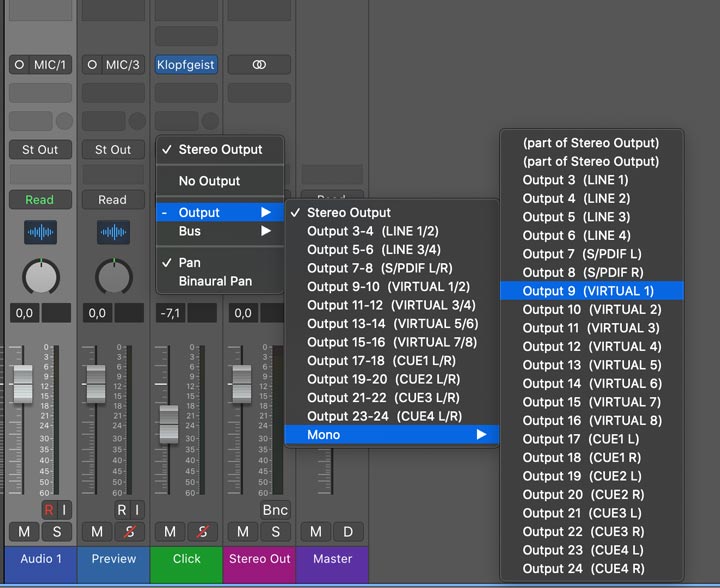Expand the Bus submenu
Viewport: 720px width, 588px height.
click(x=220, y=231)
